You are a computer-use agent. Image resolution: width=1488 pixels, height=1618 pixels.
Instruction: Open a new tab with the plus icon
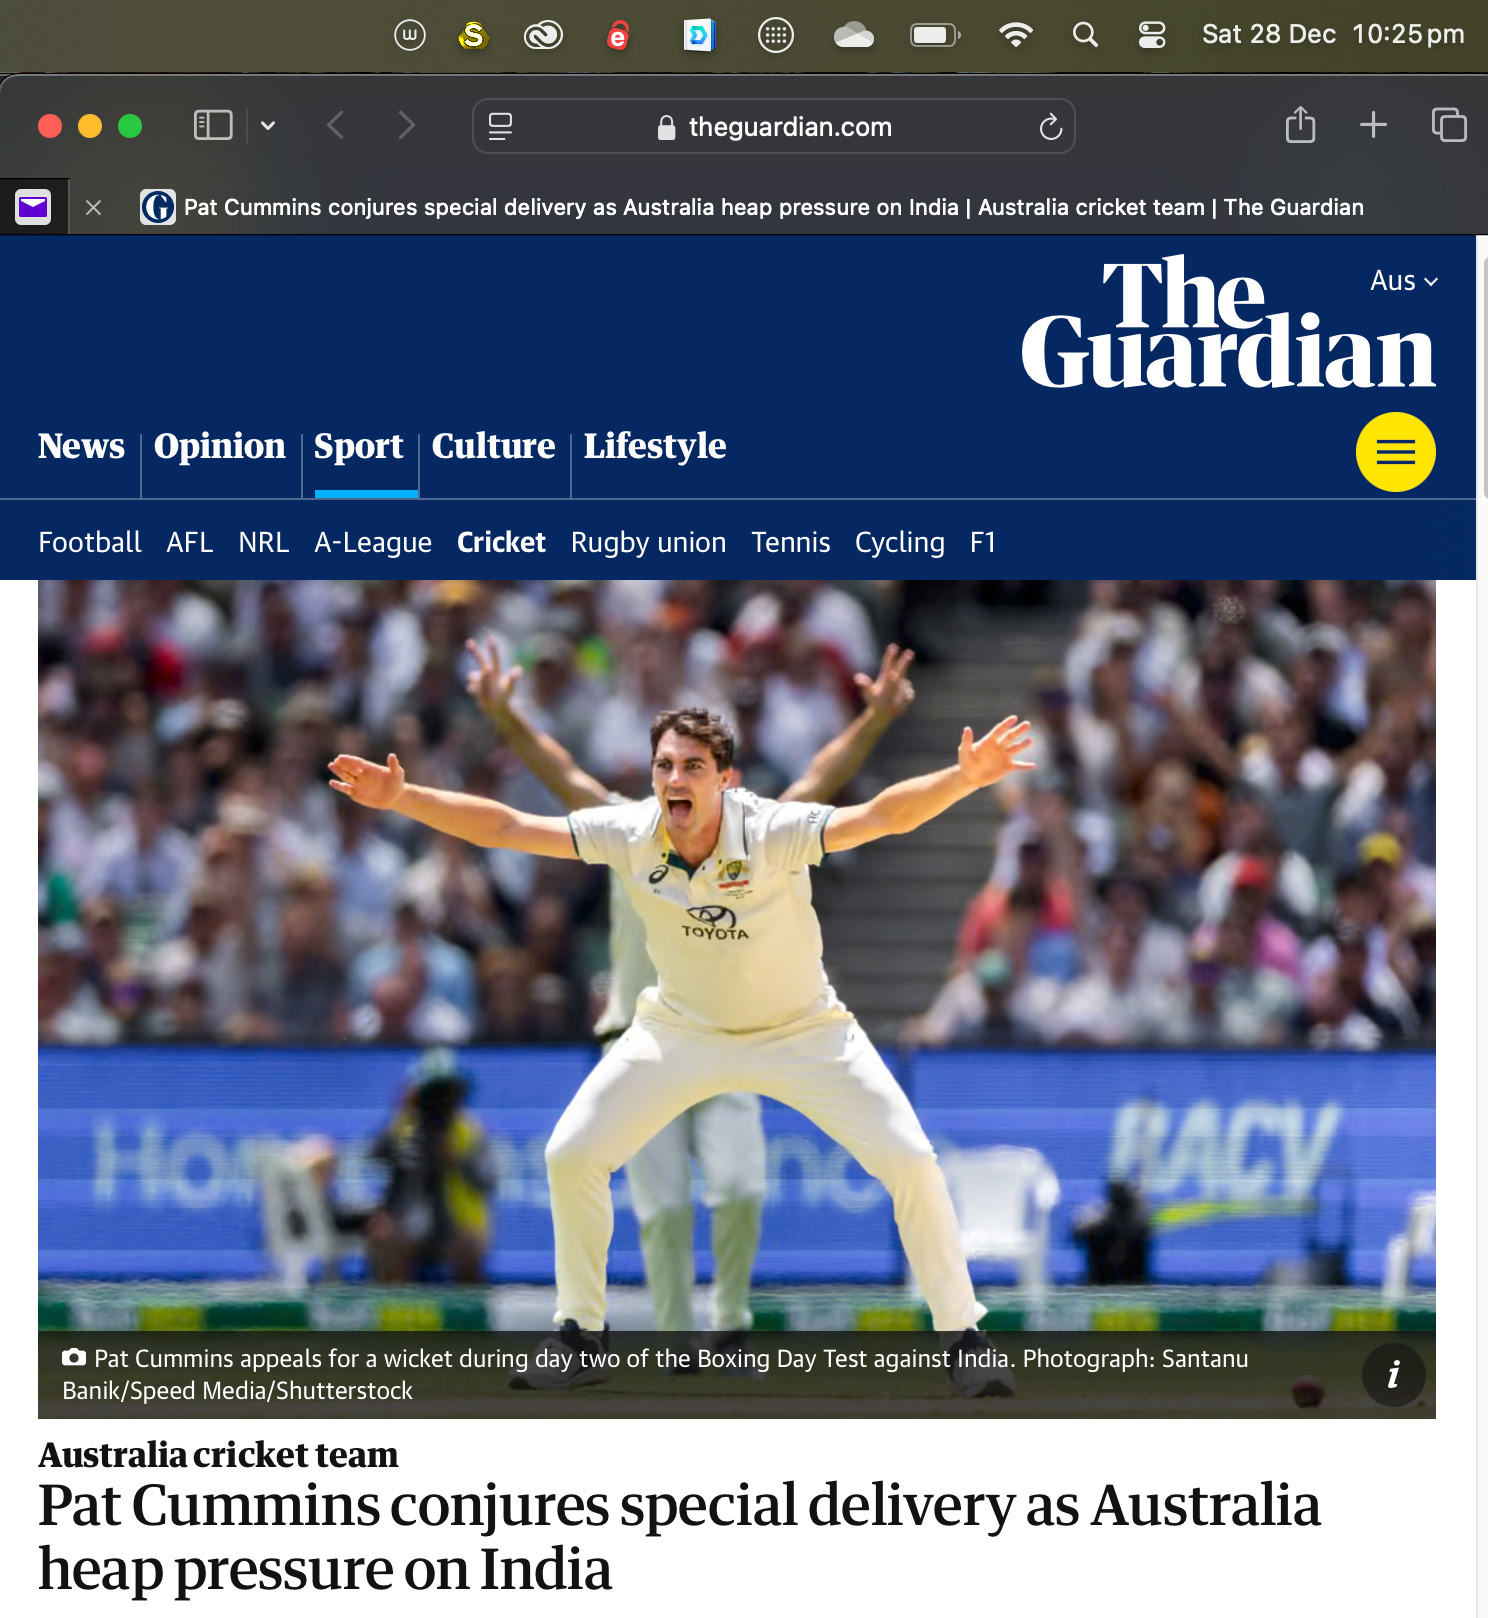tap(1373, 125)
